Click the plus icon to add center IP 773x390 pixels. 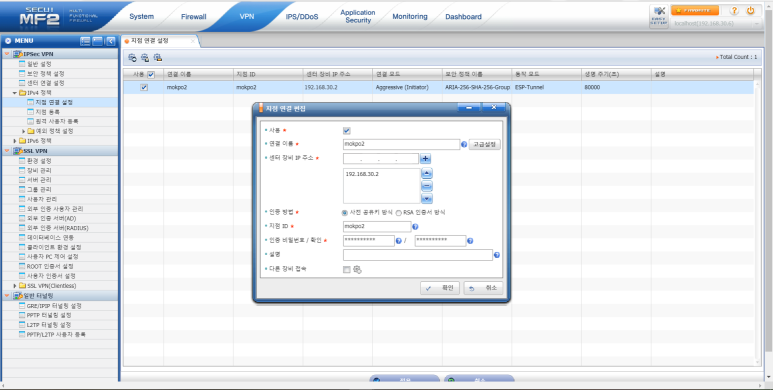coord(426,159)
